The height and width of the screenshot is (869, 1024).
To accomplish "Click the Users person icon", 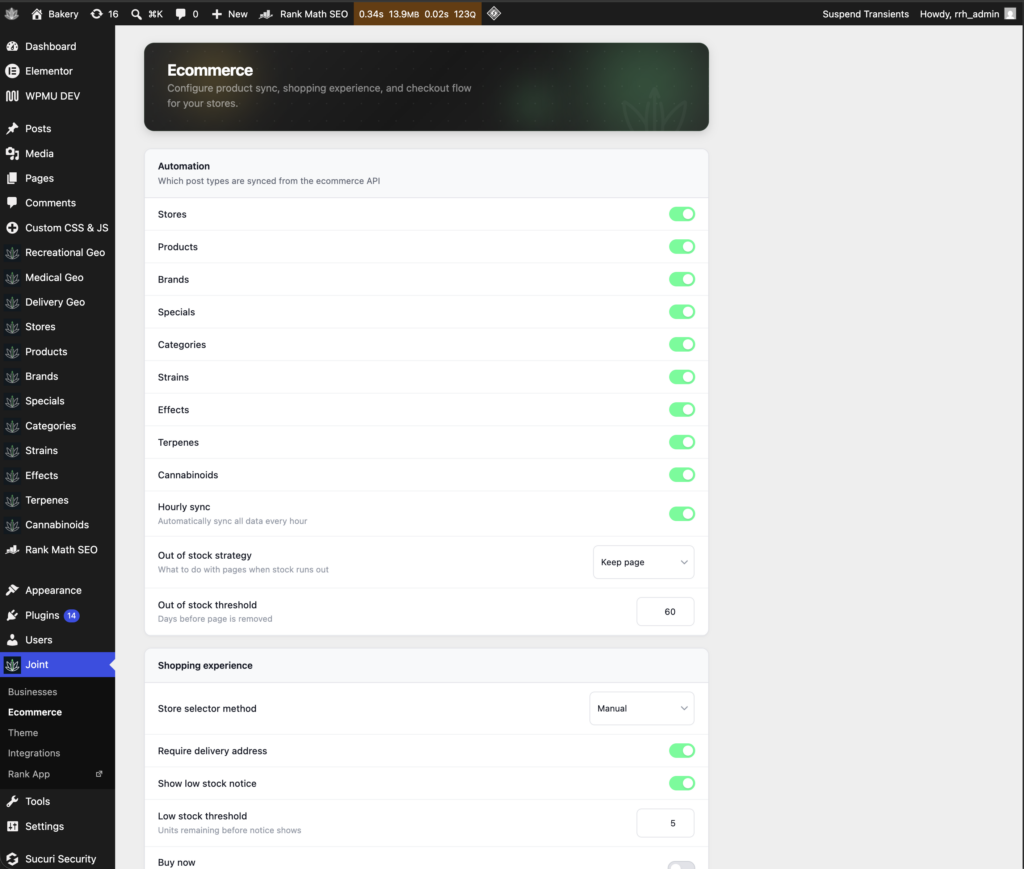I will point(12,640).
